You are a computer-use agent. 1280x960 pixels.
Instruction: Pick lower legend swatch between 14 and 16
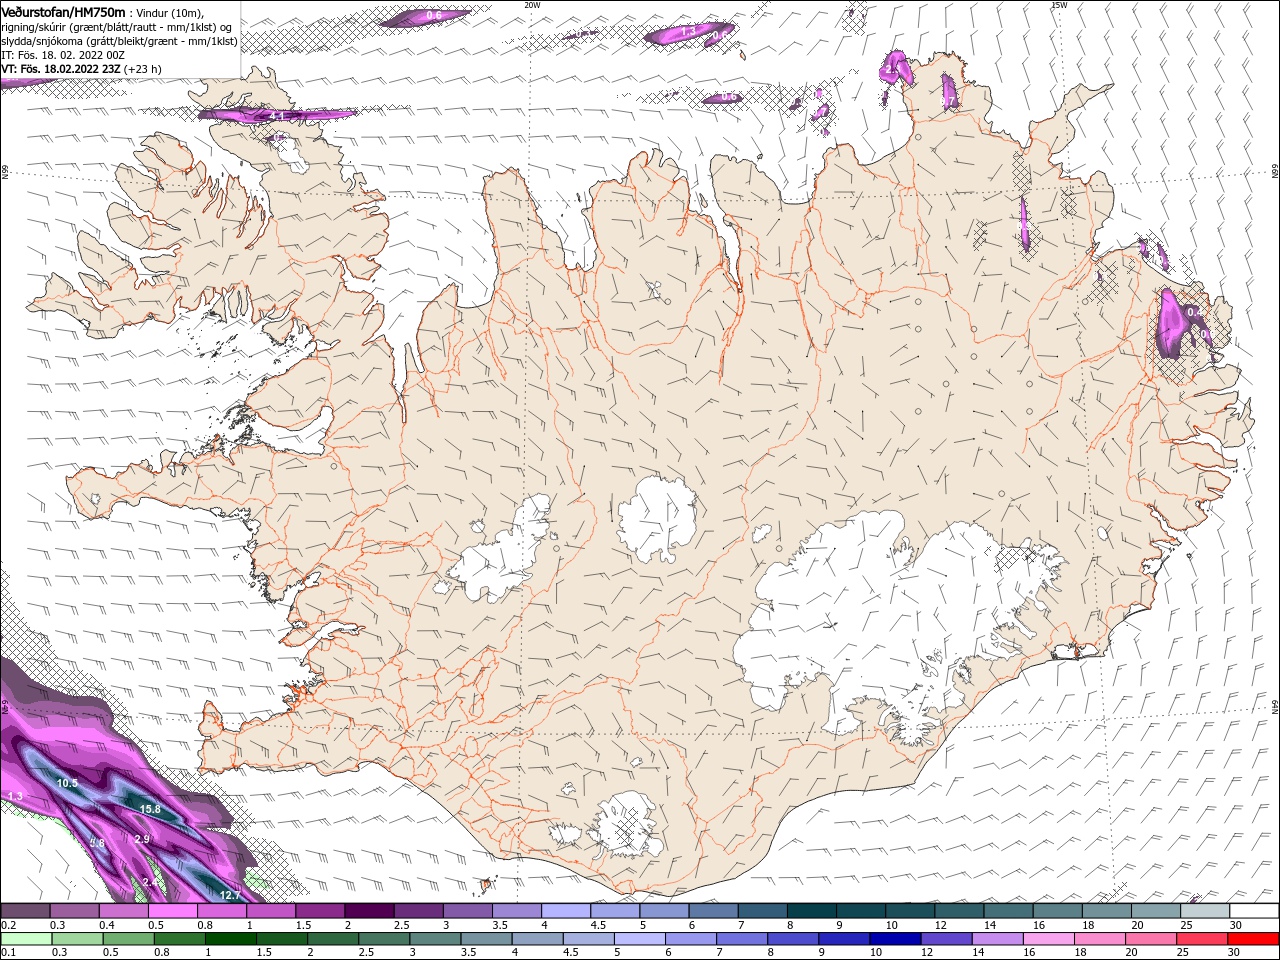(997, 939)
